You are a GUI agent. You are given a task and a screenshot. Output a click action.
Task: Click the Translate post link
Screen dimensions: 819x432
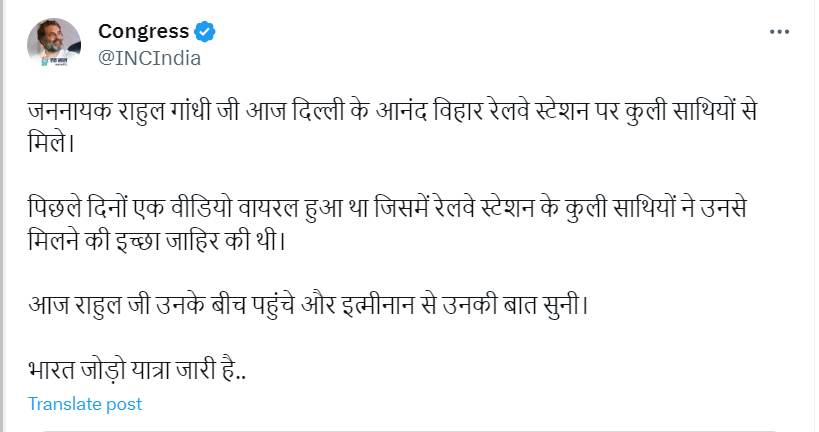(x=85, y=404)
